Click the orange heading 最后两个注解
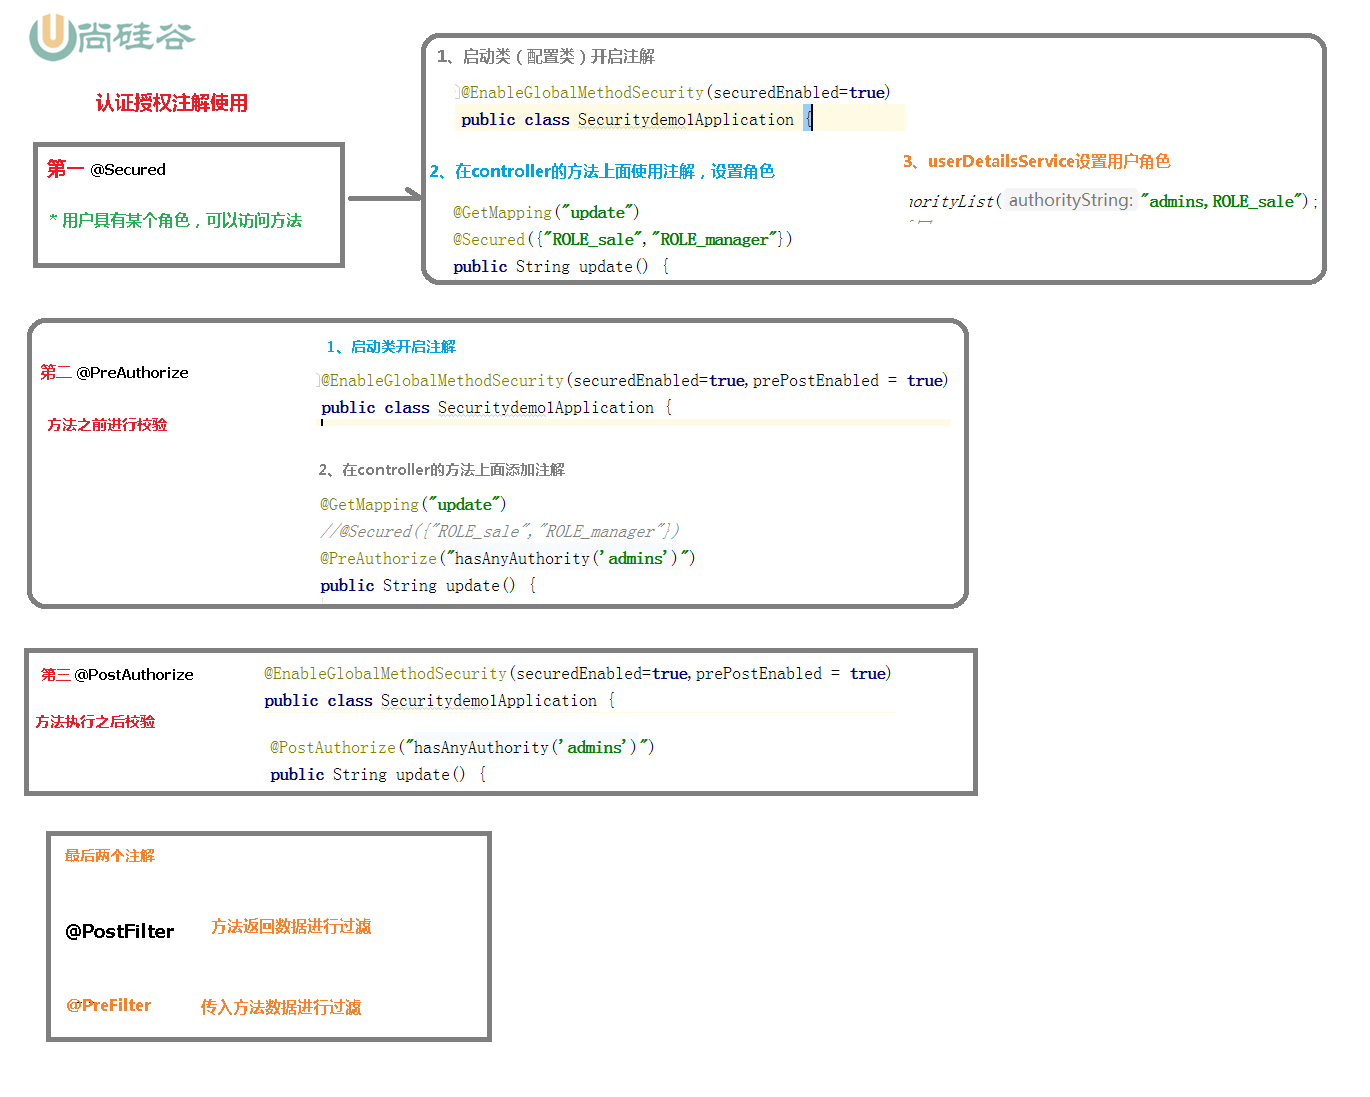1370x1097 pixels. 110,856
